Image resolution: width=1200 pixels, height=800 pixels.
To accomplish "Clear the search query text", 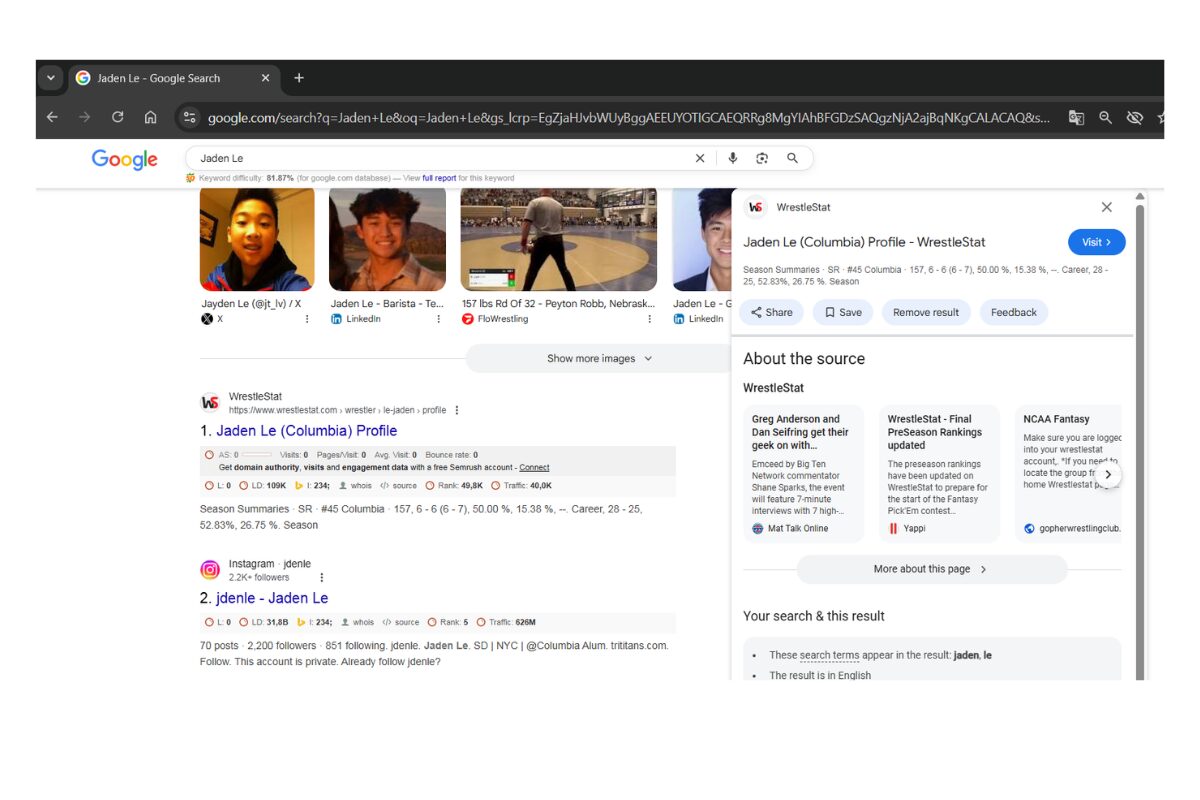I will [x=700, y=158].
